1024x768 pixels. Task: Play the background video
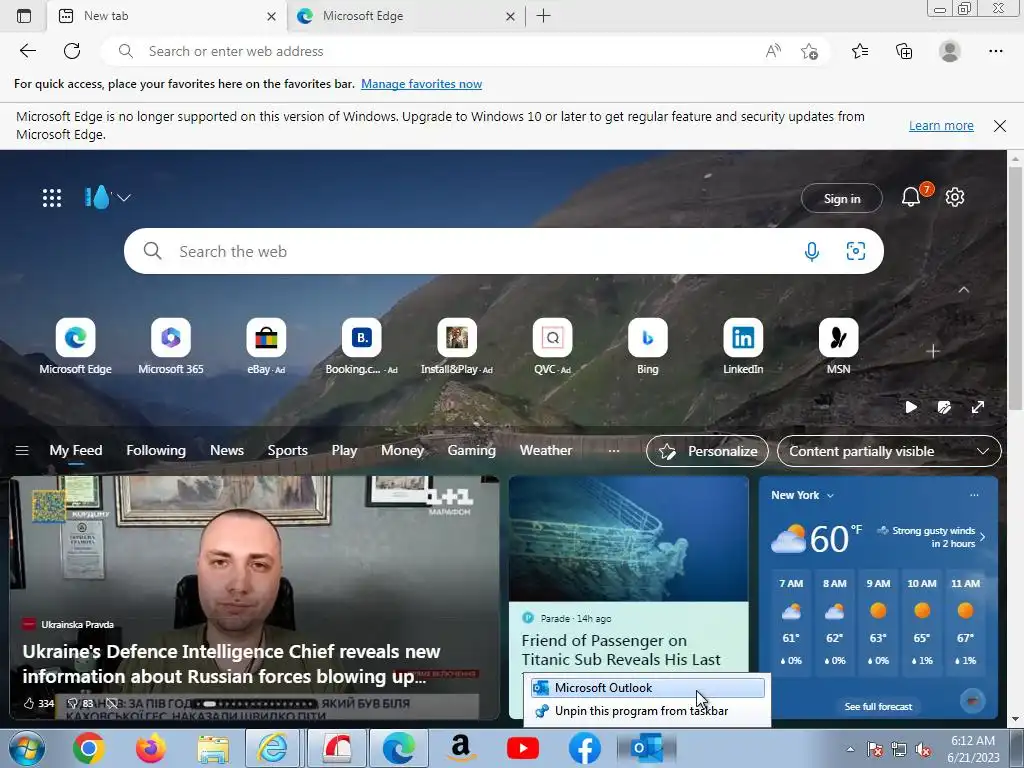911,408
